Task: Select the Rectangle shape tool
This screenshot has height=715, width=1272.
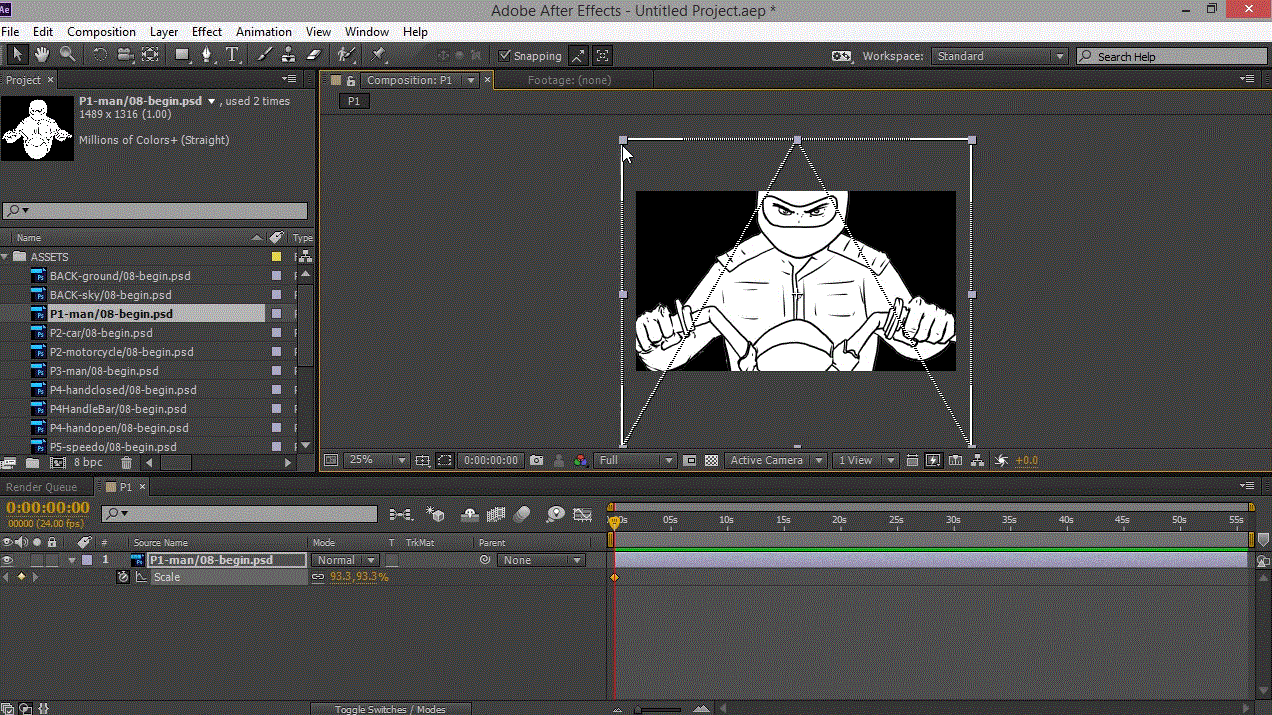Action: pos(182,55)
